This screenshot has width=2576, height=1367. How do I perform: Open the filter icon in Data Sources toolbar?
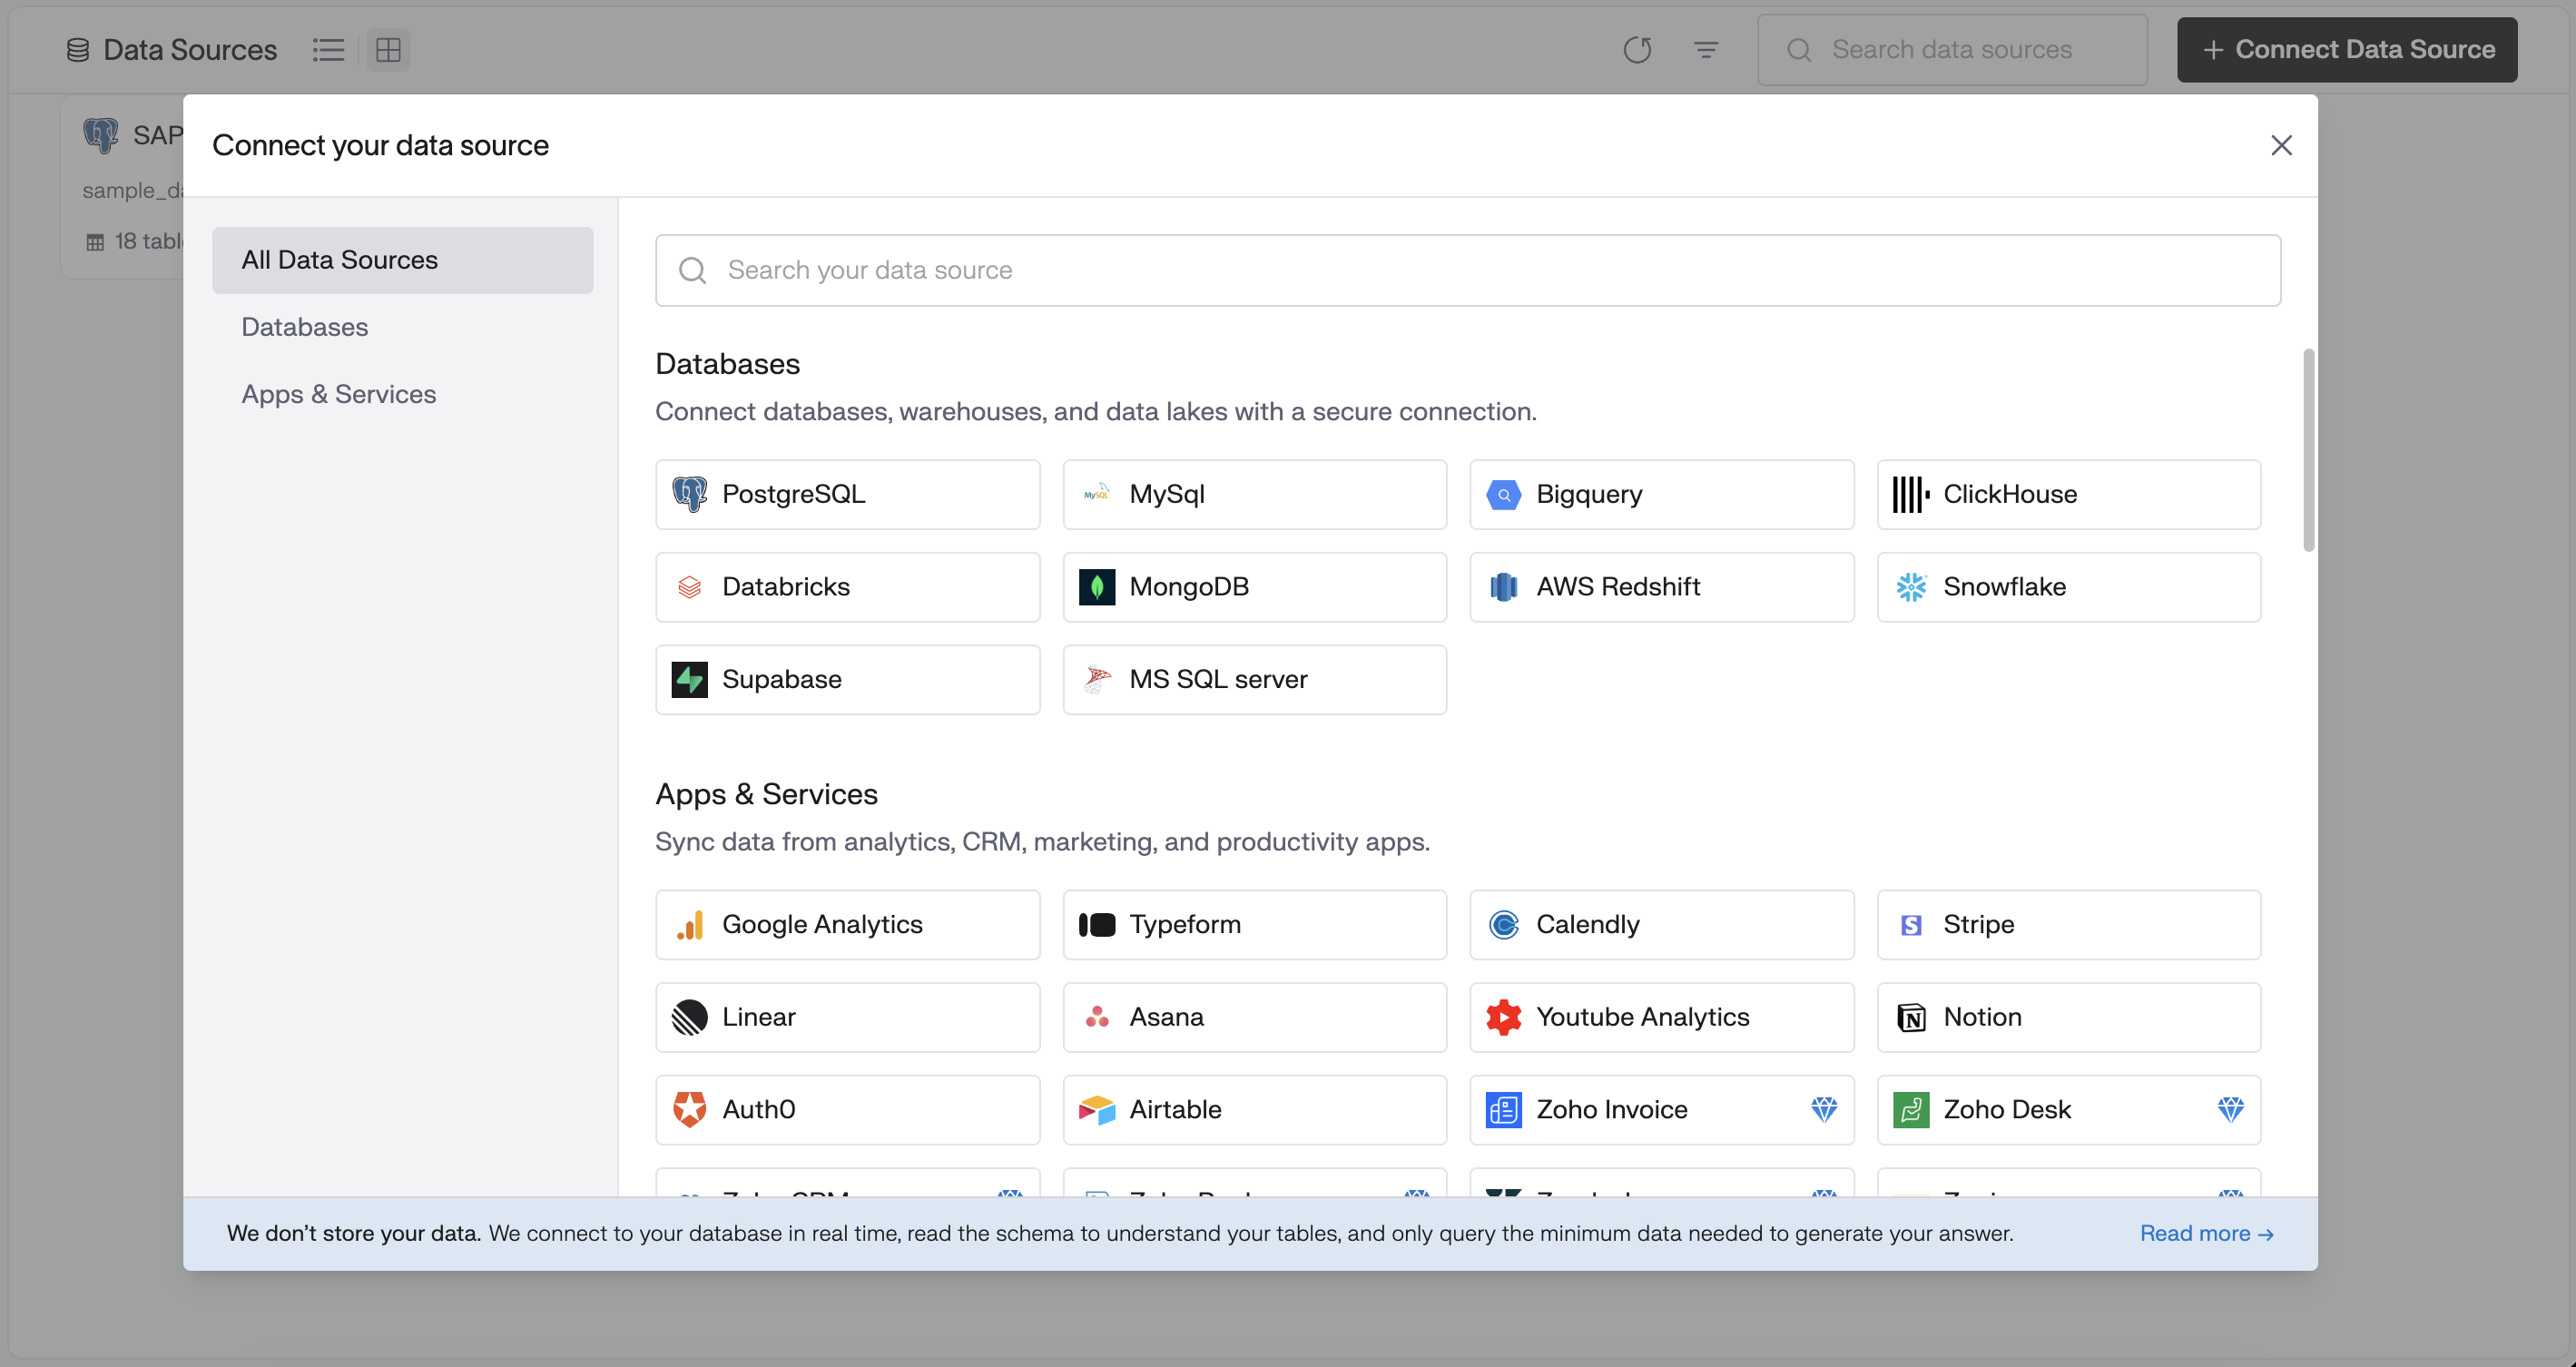click(x=1706, y=49)
